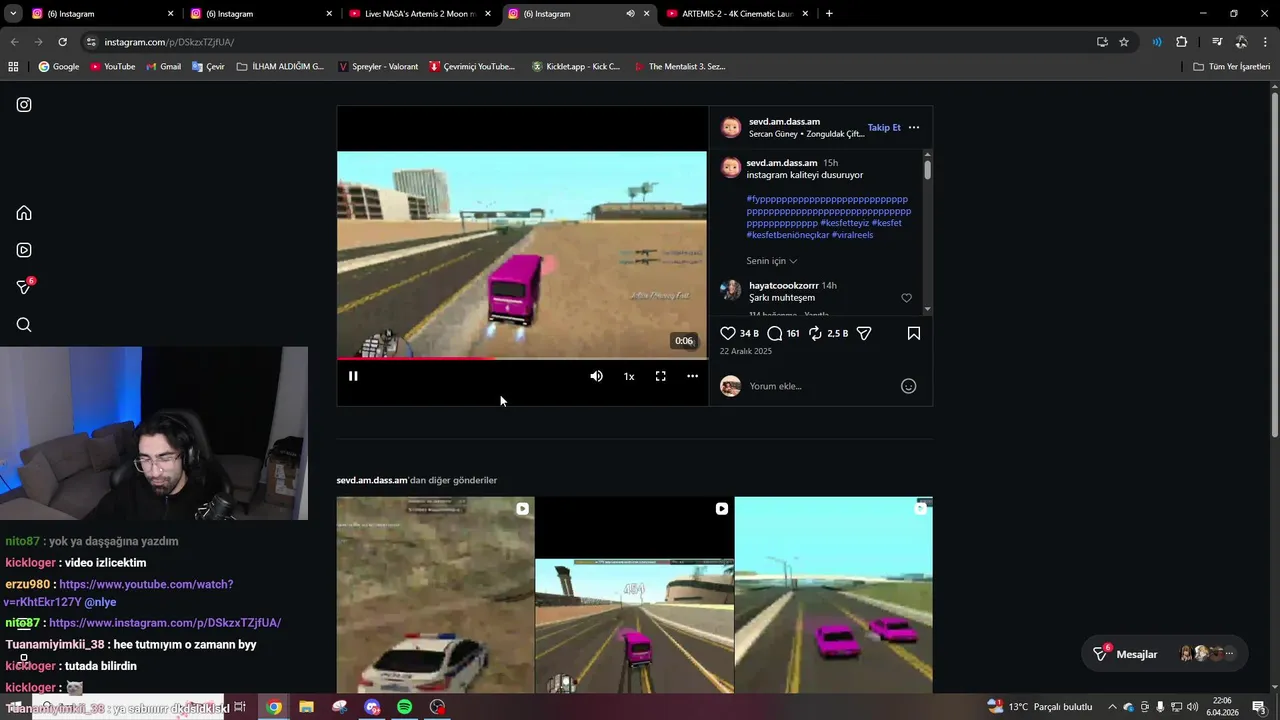This screenshot has width=1280, height=720.
Task: Open Instagram direct messages sidebar icon
Action: point(25,287)
